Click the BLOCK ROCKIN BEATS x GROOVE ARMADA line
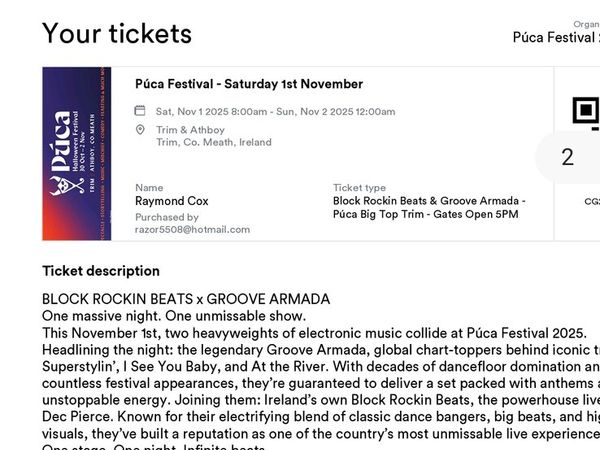The image size is (600, 450). (x=186, y=299)
